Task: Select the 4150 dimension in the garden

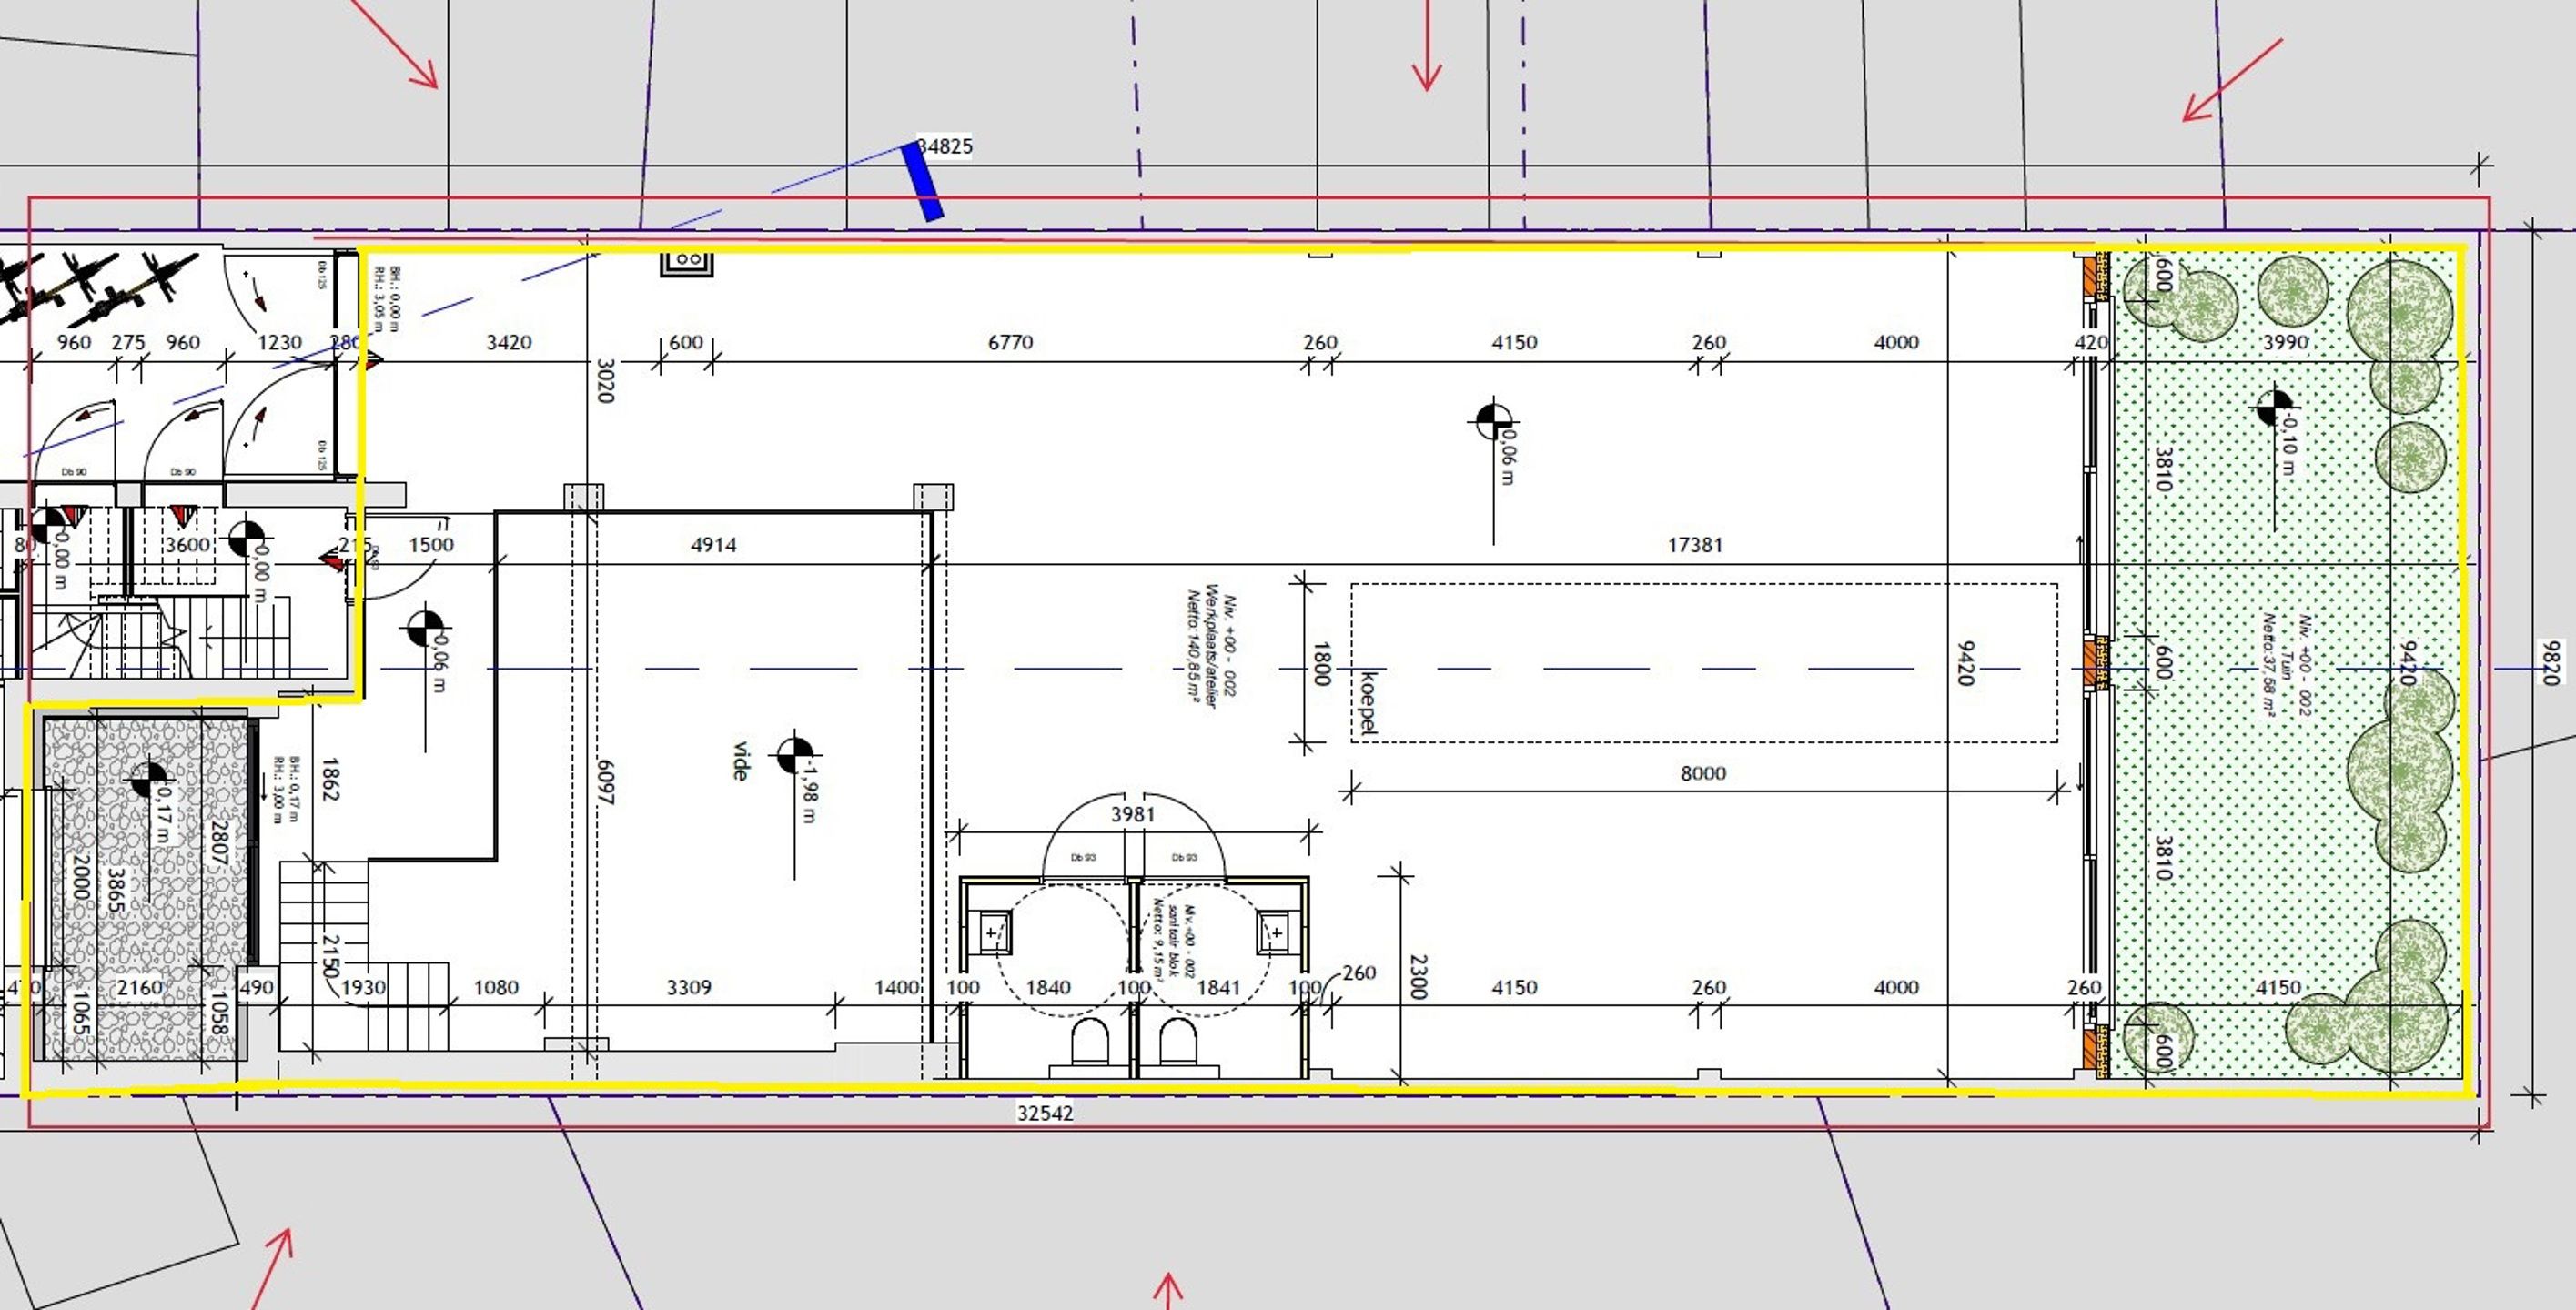Action: pyautogui.click(x=2278, y=988)
